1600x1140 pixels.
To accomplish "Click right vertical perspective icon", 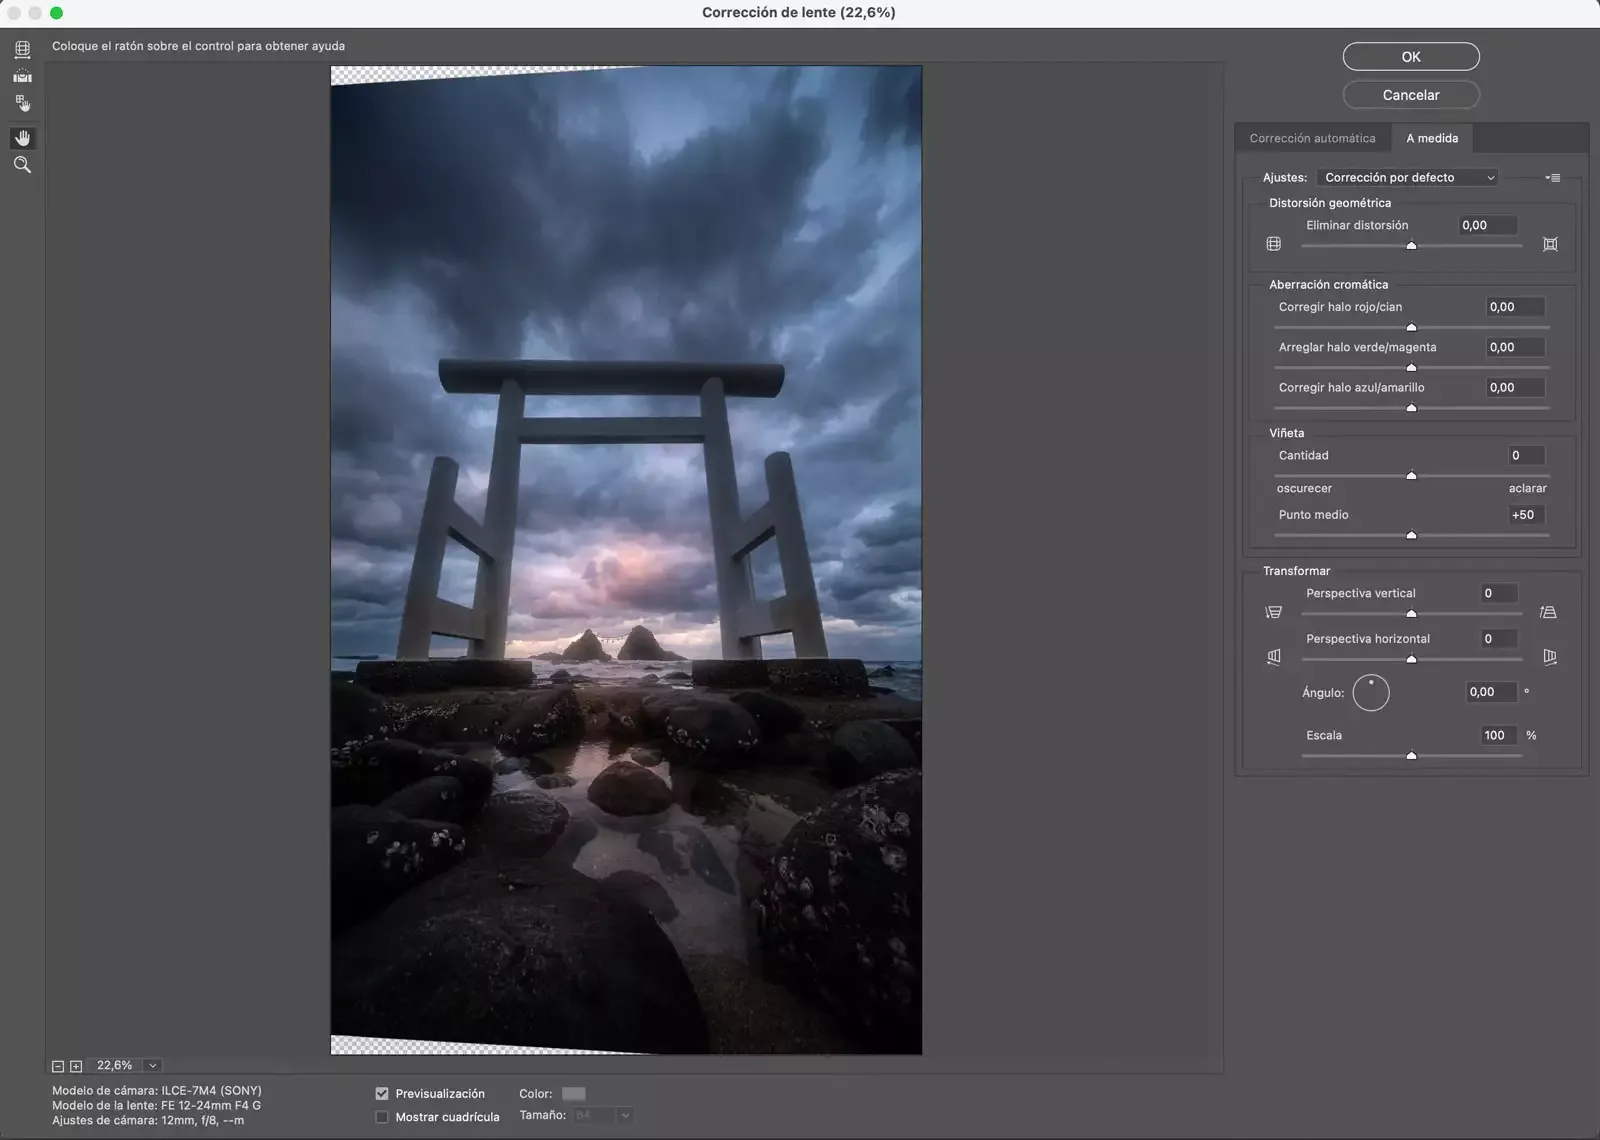I will click(x=1549, y=612).
